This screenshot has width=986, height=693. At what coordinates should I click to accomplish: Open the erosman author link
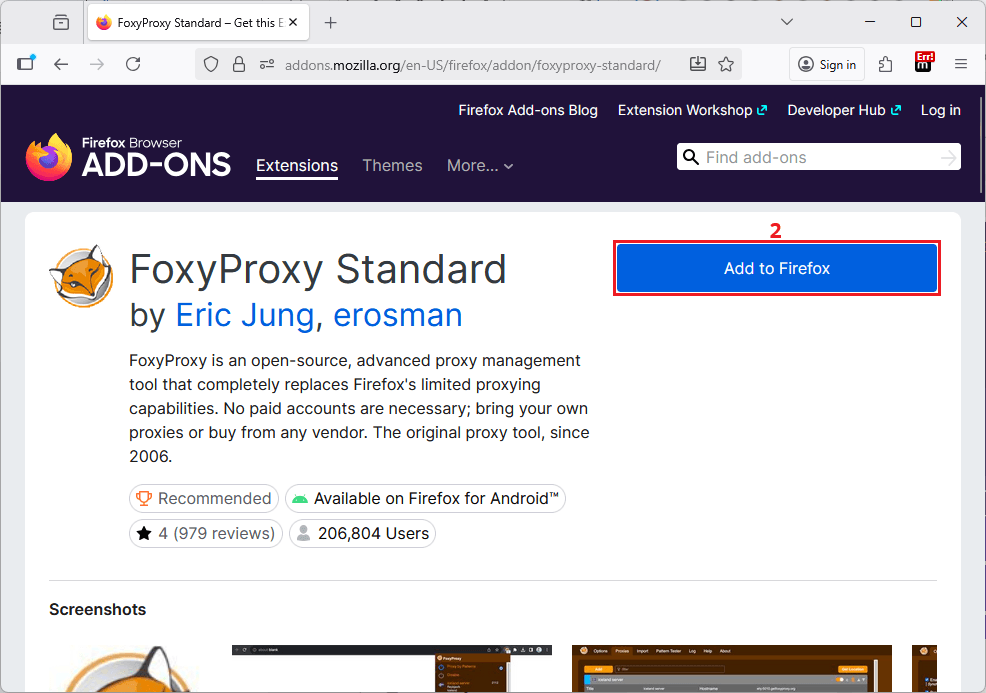coord(397,315)
